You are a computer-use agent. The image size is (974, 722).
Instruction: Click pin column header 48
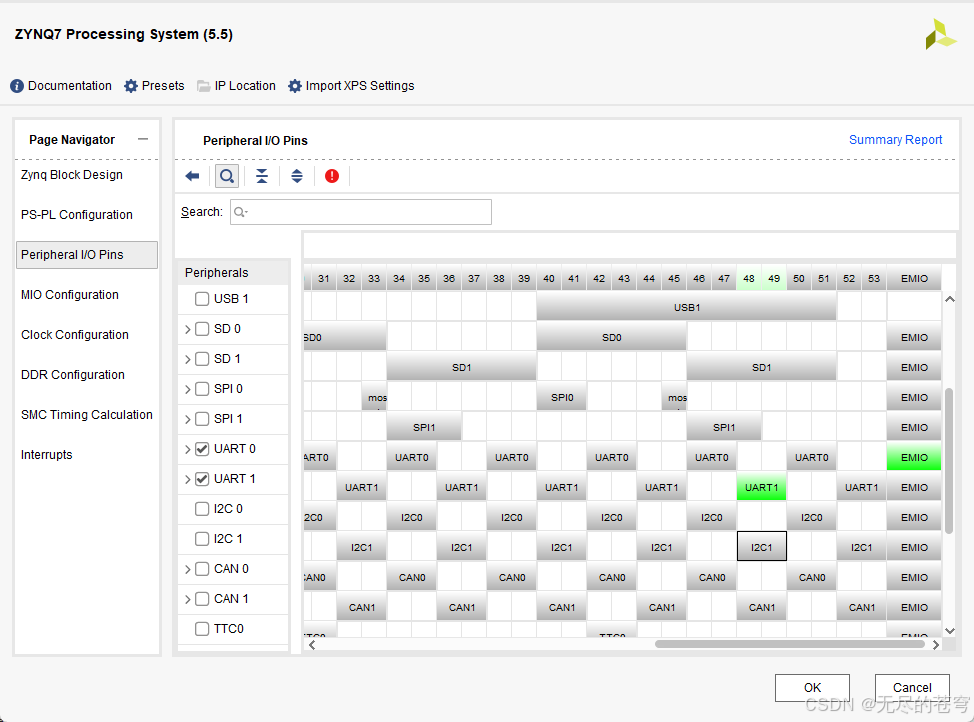click(x=749, y=278)
